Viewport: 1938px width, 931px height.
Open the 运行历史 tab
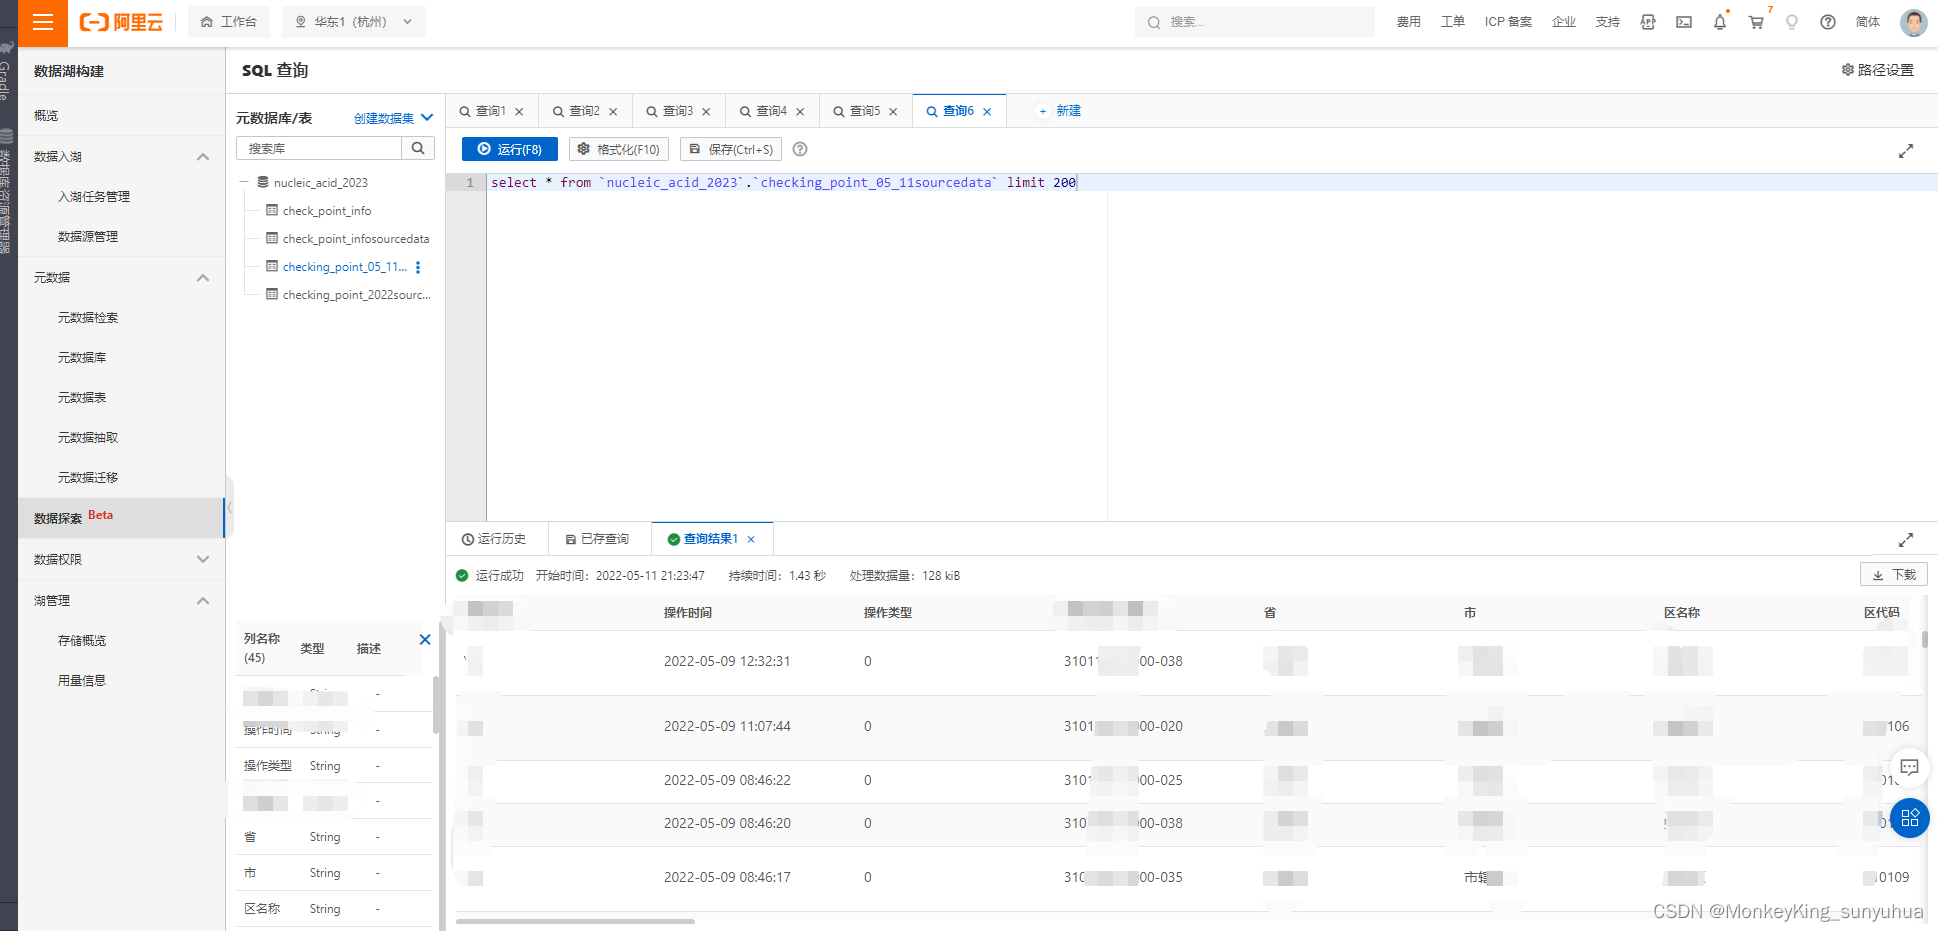[x=494, y=539]
